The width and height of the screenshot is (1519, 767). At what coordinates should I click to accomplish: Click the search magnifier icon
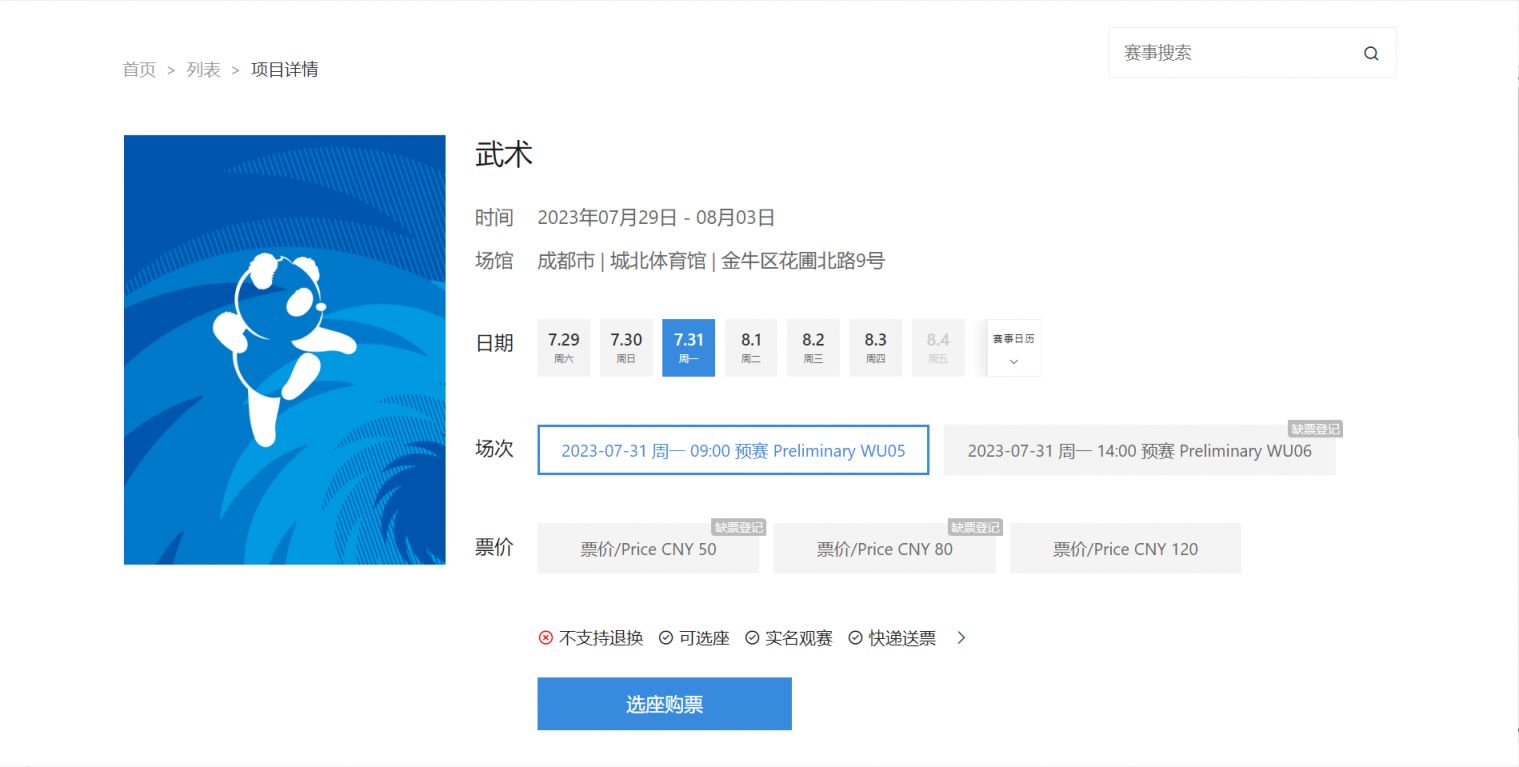(1370, 52)
